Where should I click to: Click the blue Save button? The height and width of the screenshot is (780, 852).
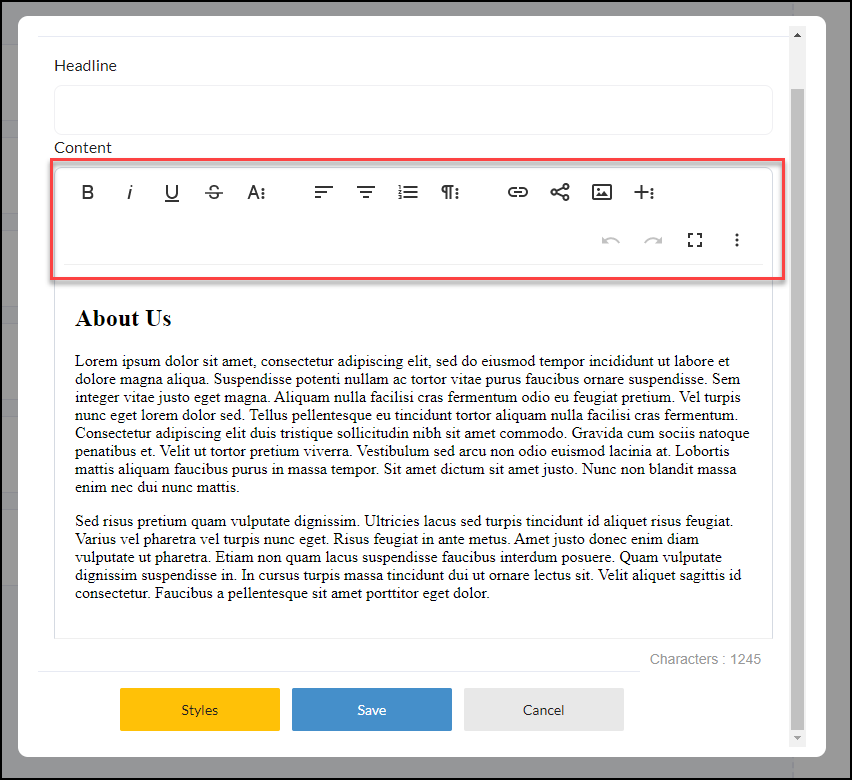pos(372,709)
